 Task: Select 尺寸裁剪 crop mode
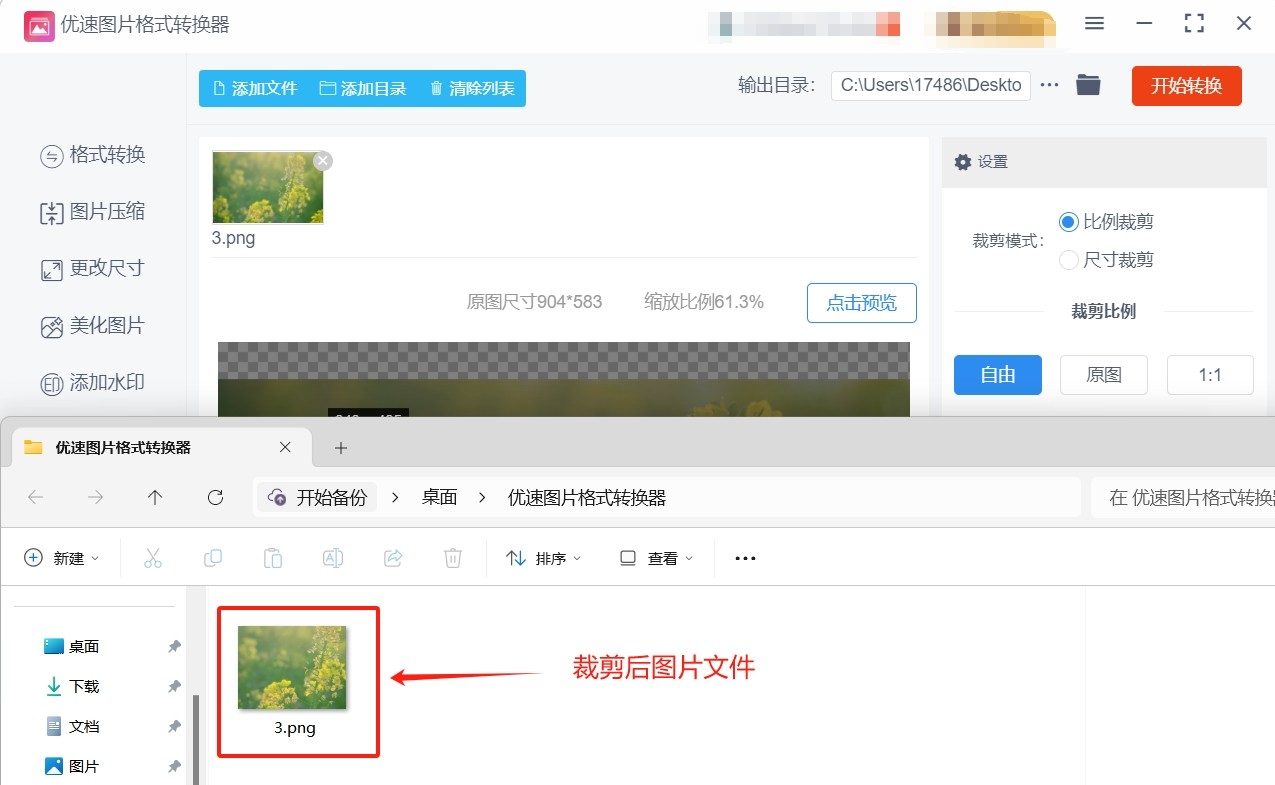pyautogui.click(x=1069, y=260)
